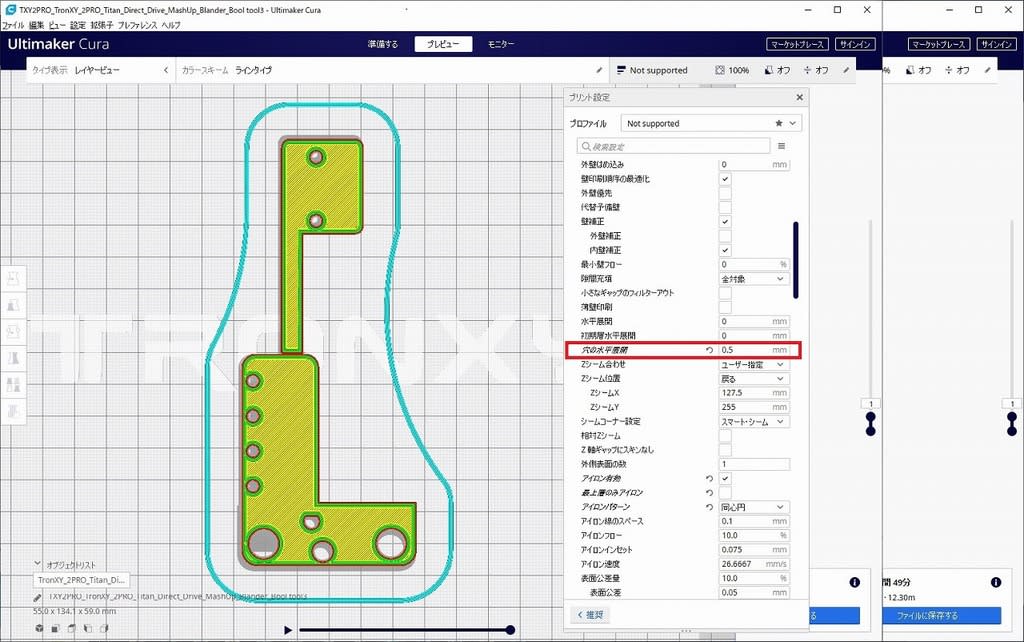Click the 3D view cube icon
This screenshot has width=1024, height=642.
click(39, 628)
